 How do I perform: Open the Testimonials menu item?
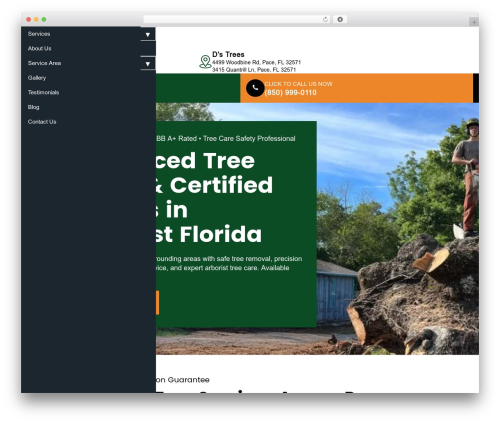pyautogui.click(x=43, y=93)
